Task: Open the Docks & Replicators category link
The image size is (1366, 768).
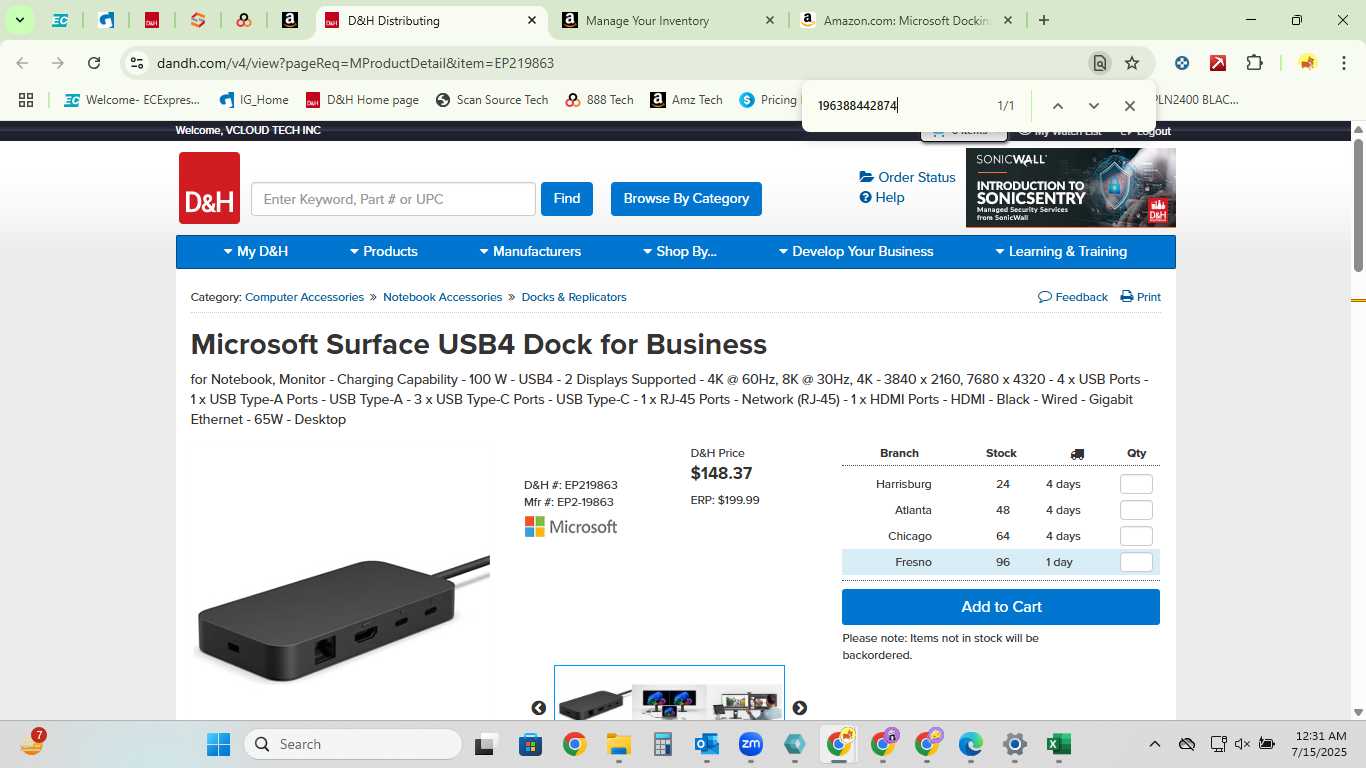Action: tap(574, 297)
